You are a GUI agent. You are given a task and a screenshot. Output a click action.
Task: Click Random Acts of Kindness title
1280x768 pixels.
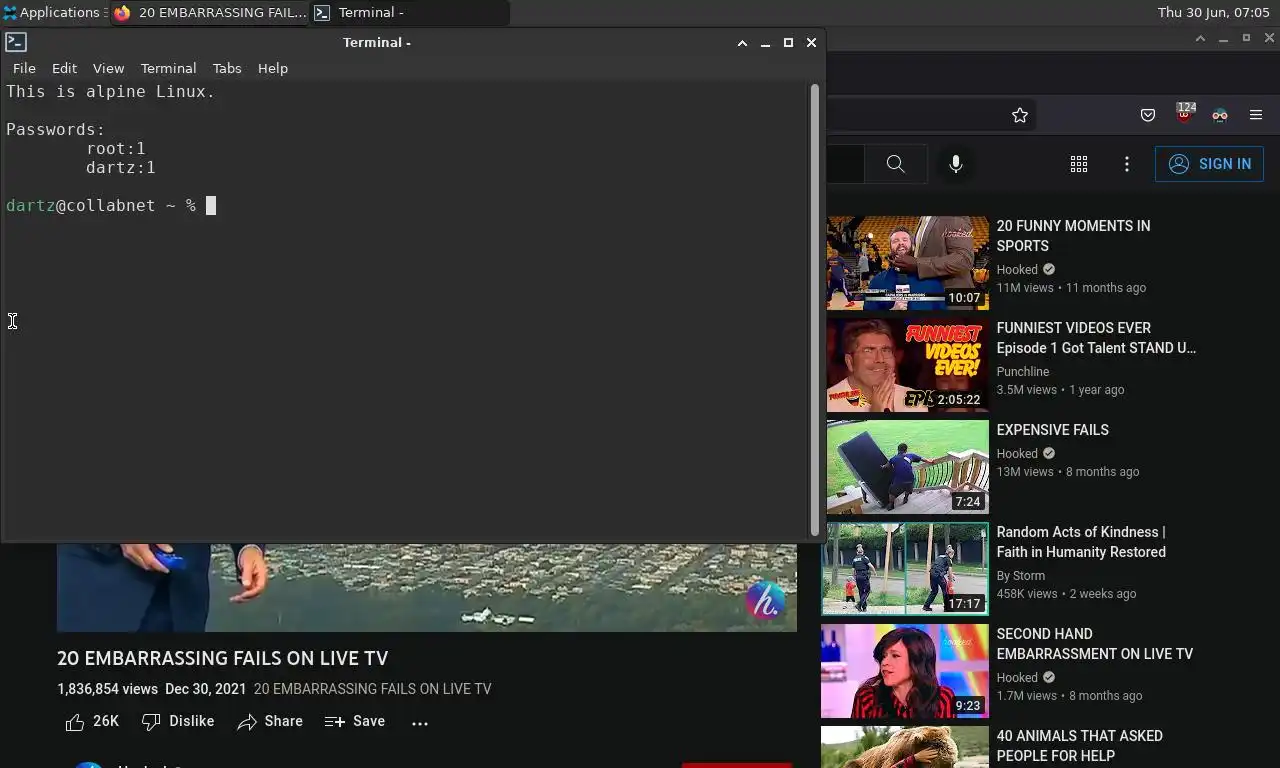tap(1081, 542)
